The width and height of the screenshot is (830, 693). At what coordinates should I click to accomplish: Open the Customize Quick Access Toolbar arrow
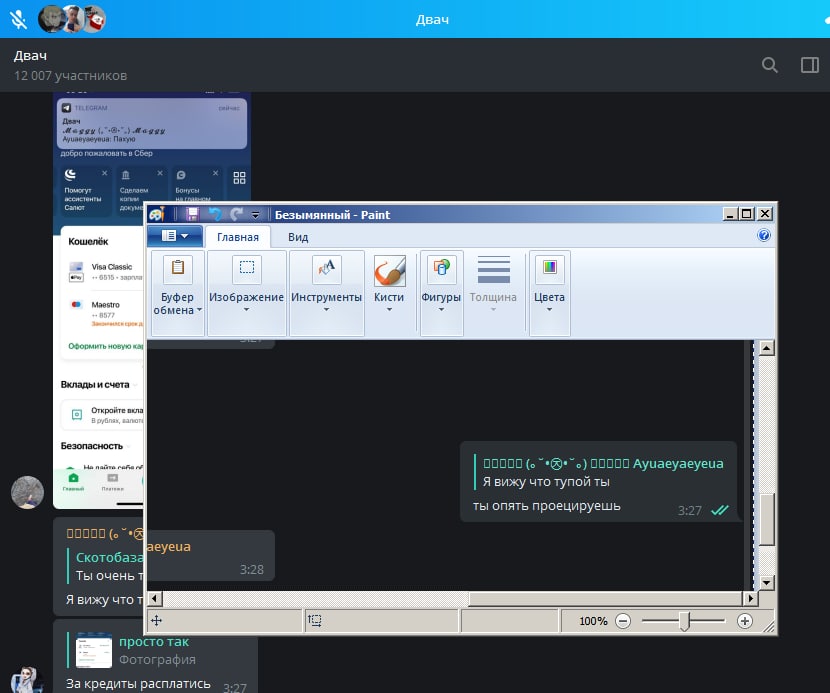click(x=255, y=215)
